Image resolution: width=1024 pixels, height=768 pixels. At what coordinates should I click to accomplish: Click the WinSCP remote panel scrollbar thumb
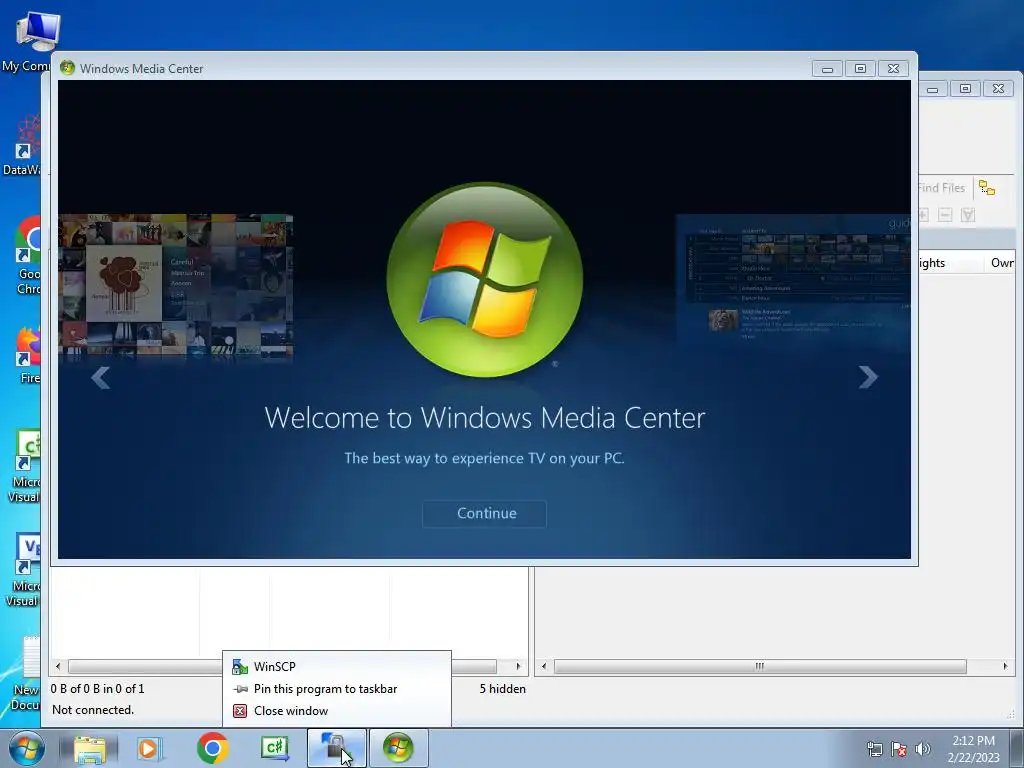760,667
